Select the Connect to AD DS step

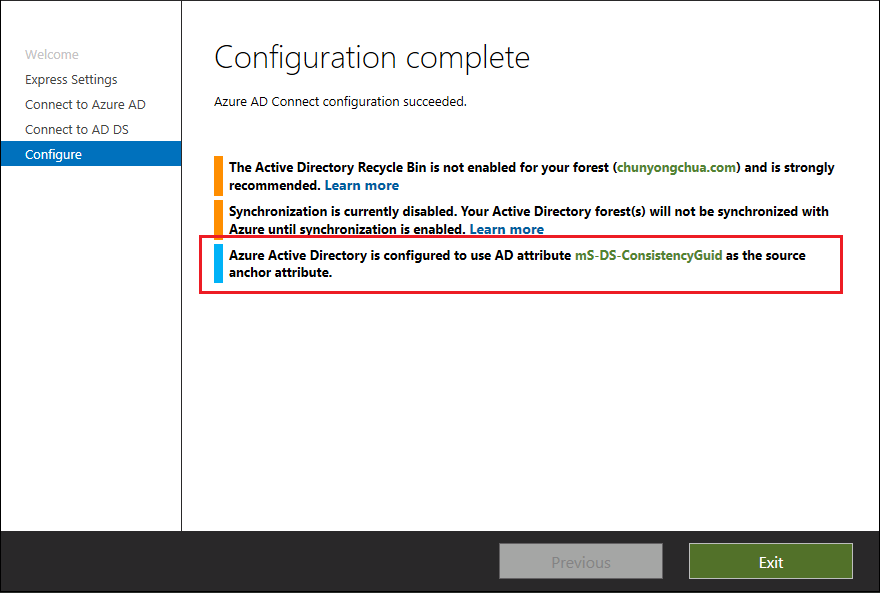(78, 129)
